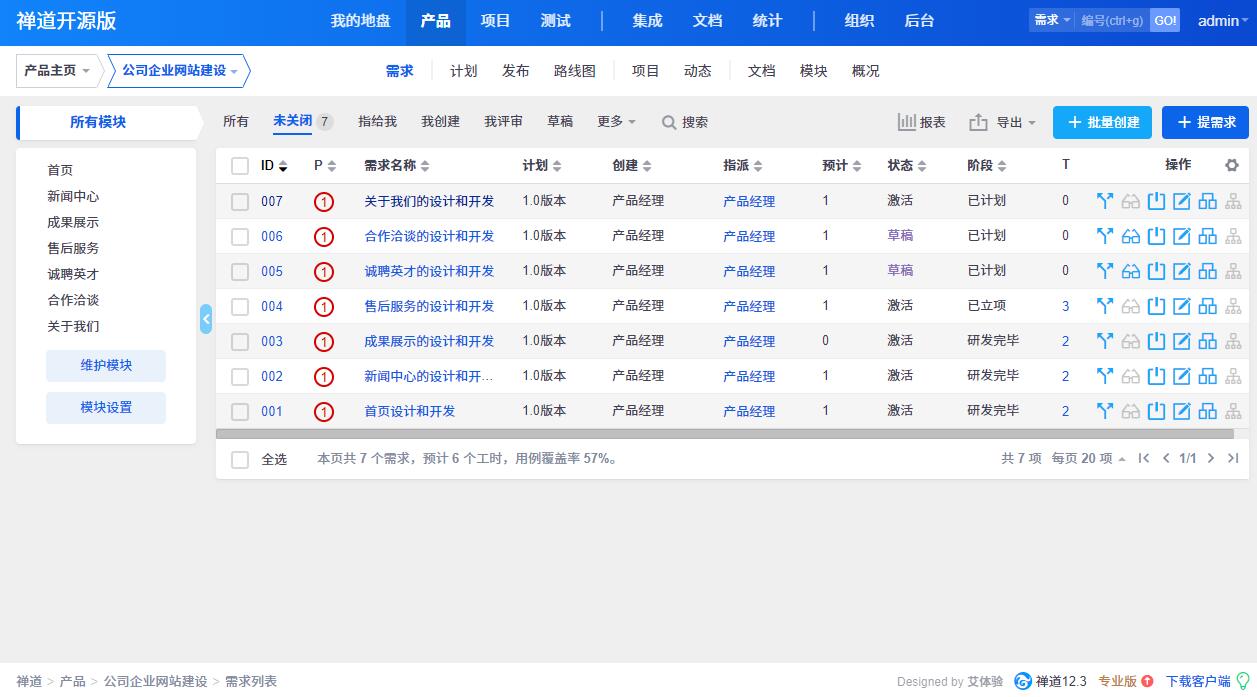Open story link 首页设计和开发
1257x697 pixels.
pos(409,411)
